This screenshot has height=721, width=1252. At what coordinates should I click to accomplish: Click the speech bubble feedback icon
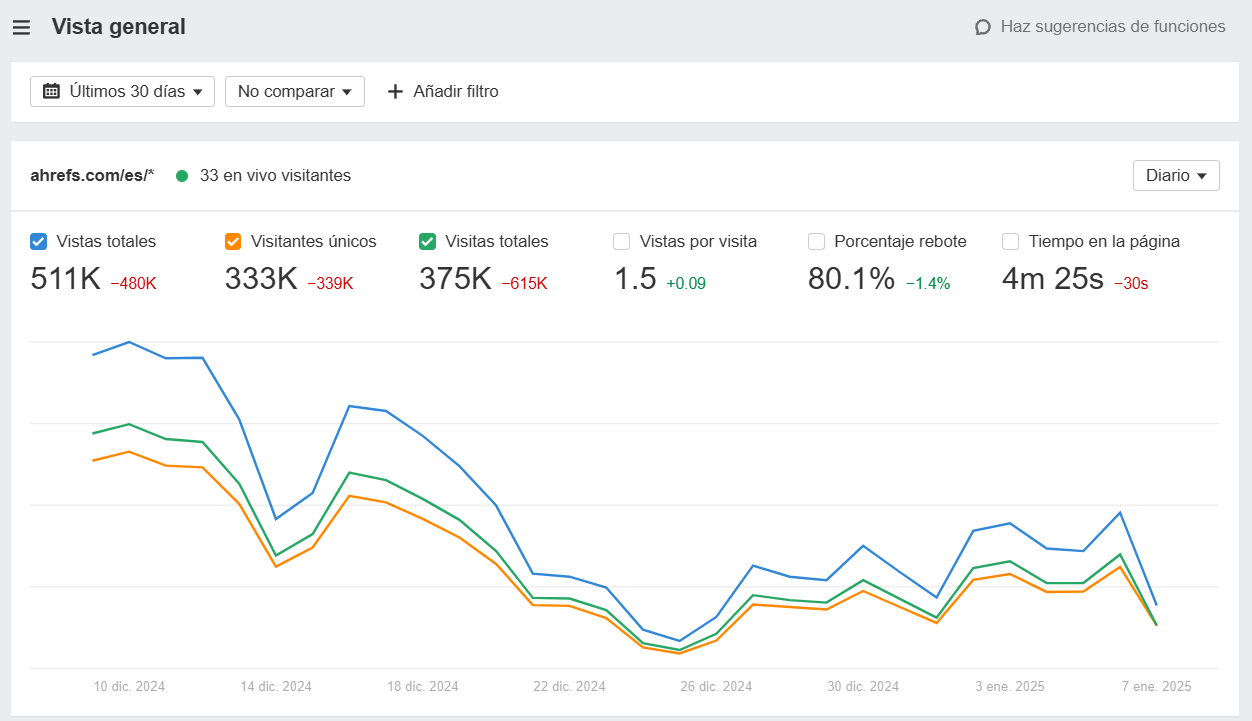coord(983,27)
